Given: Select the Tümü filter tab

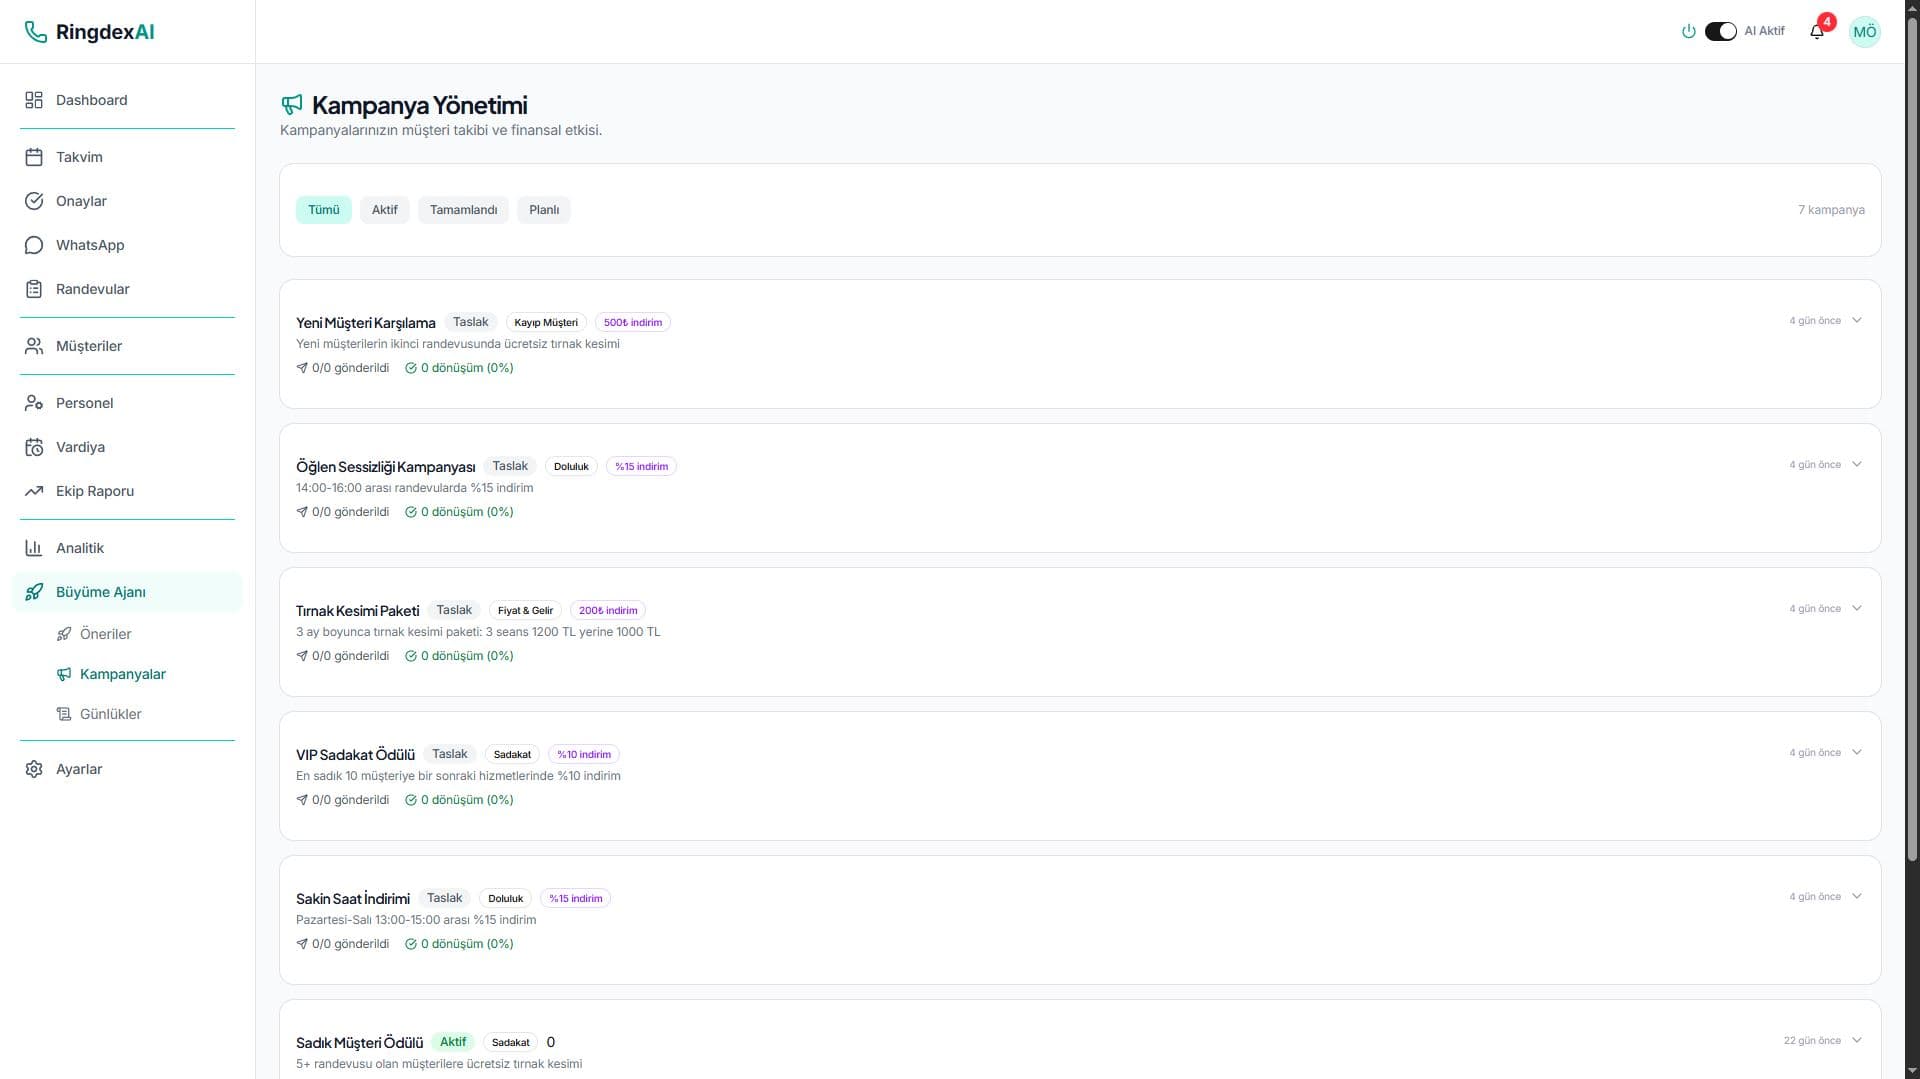Looking at the screenshot, I should pyautogui.click(x=324, y=210).
